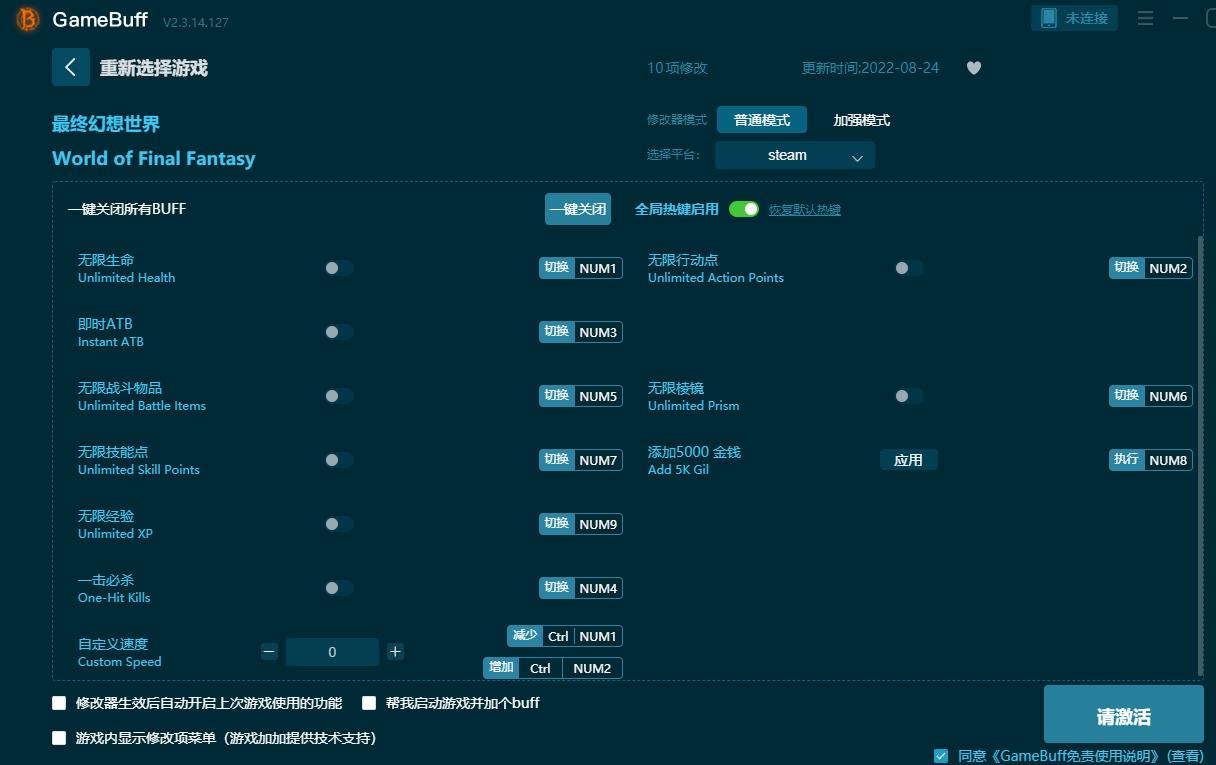
Task: Click the 应用 button for Add 5K Gil
Action: [x=908, y=460]
